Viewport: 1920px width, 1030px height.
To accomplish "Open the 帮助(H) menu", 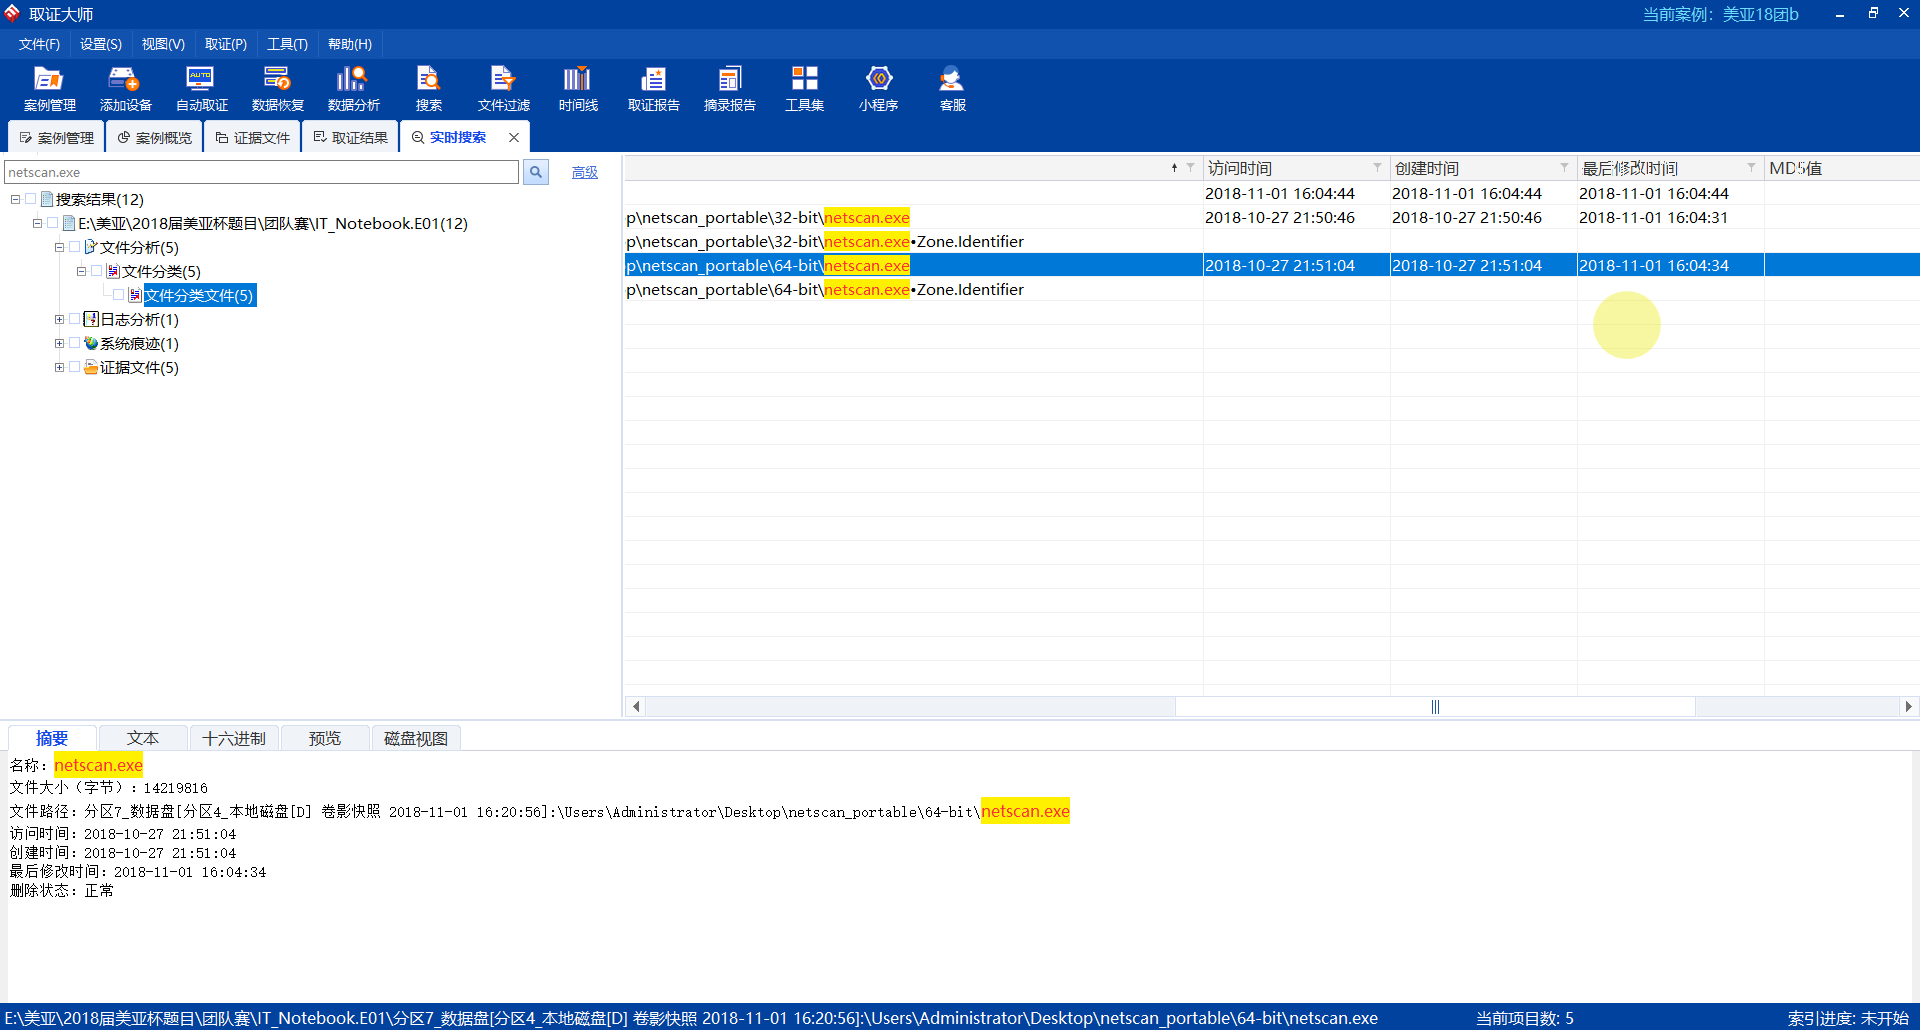I will tap(350, 44).
